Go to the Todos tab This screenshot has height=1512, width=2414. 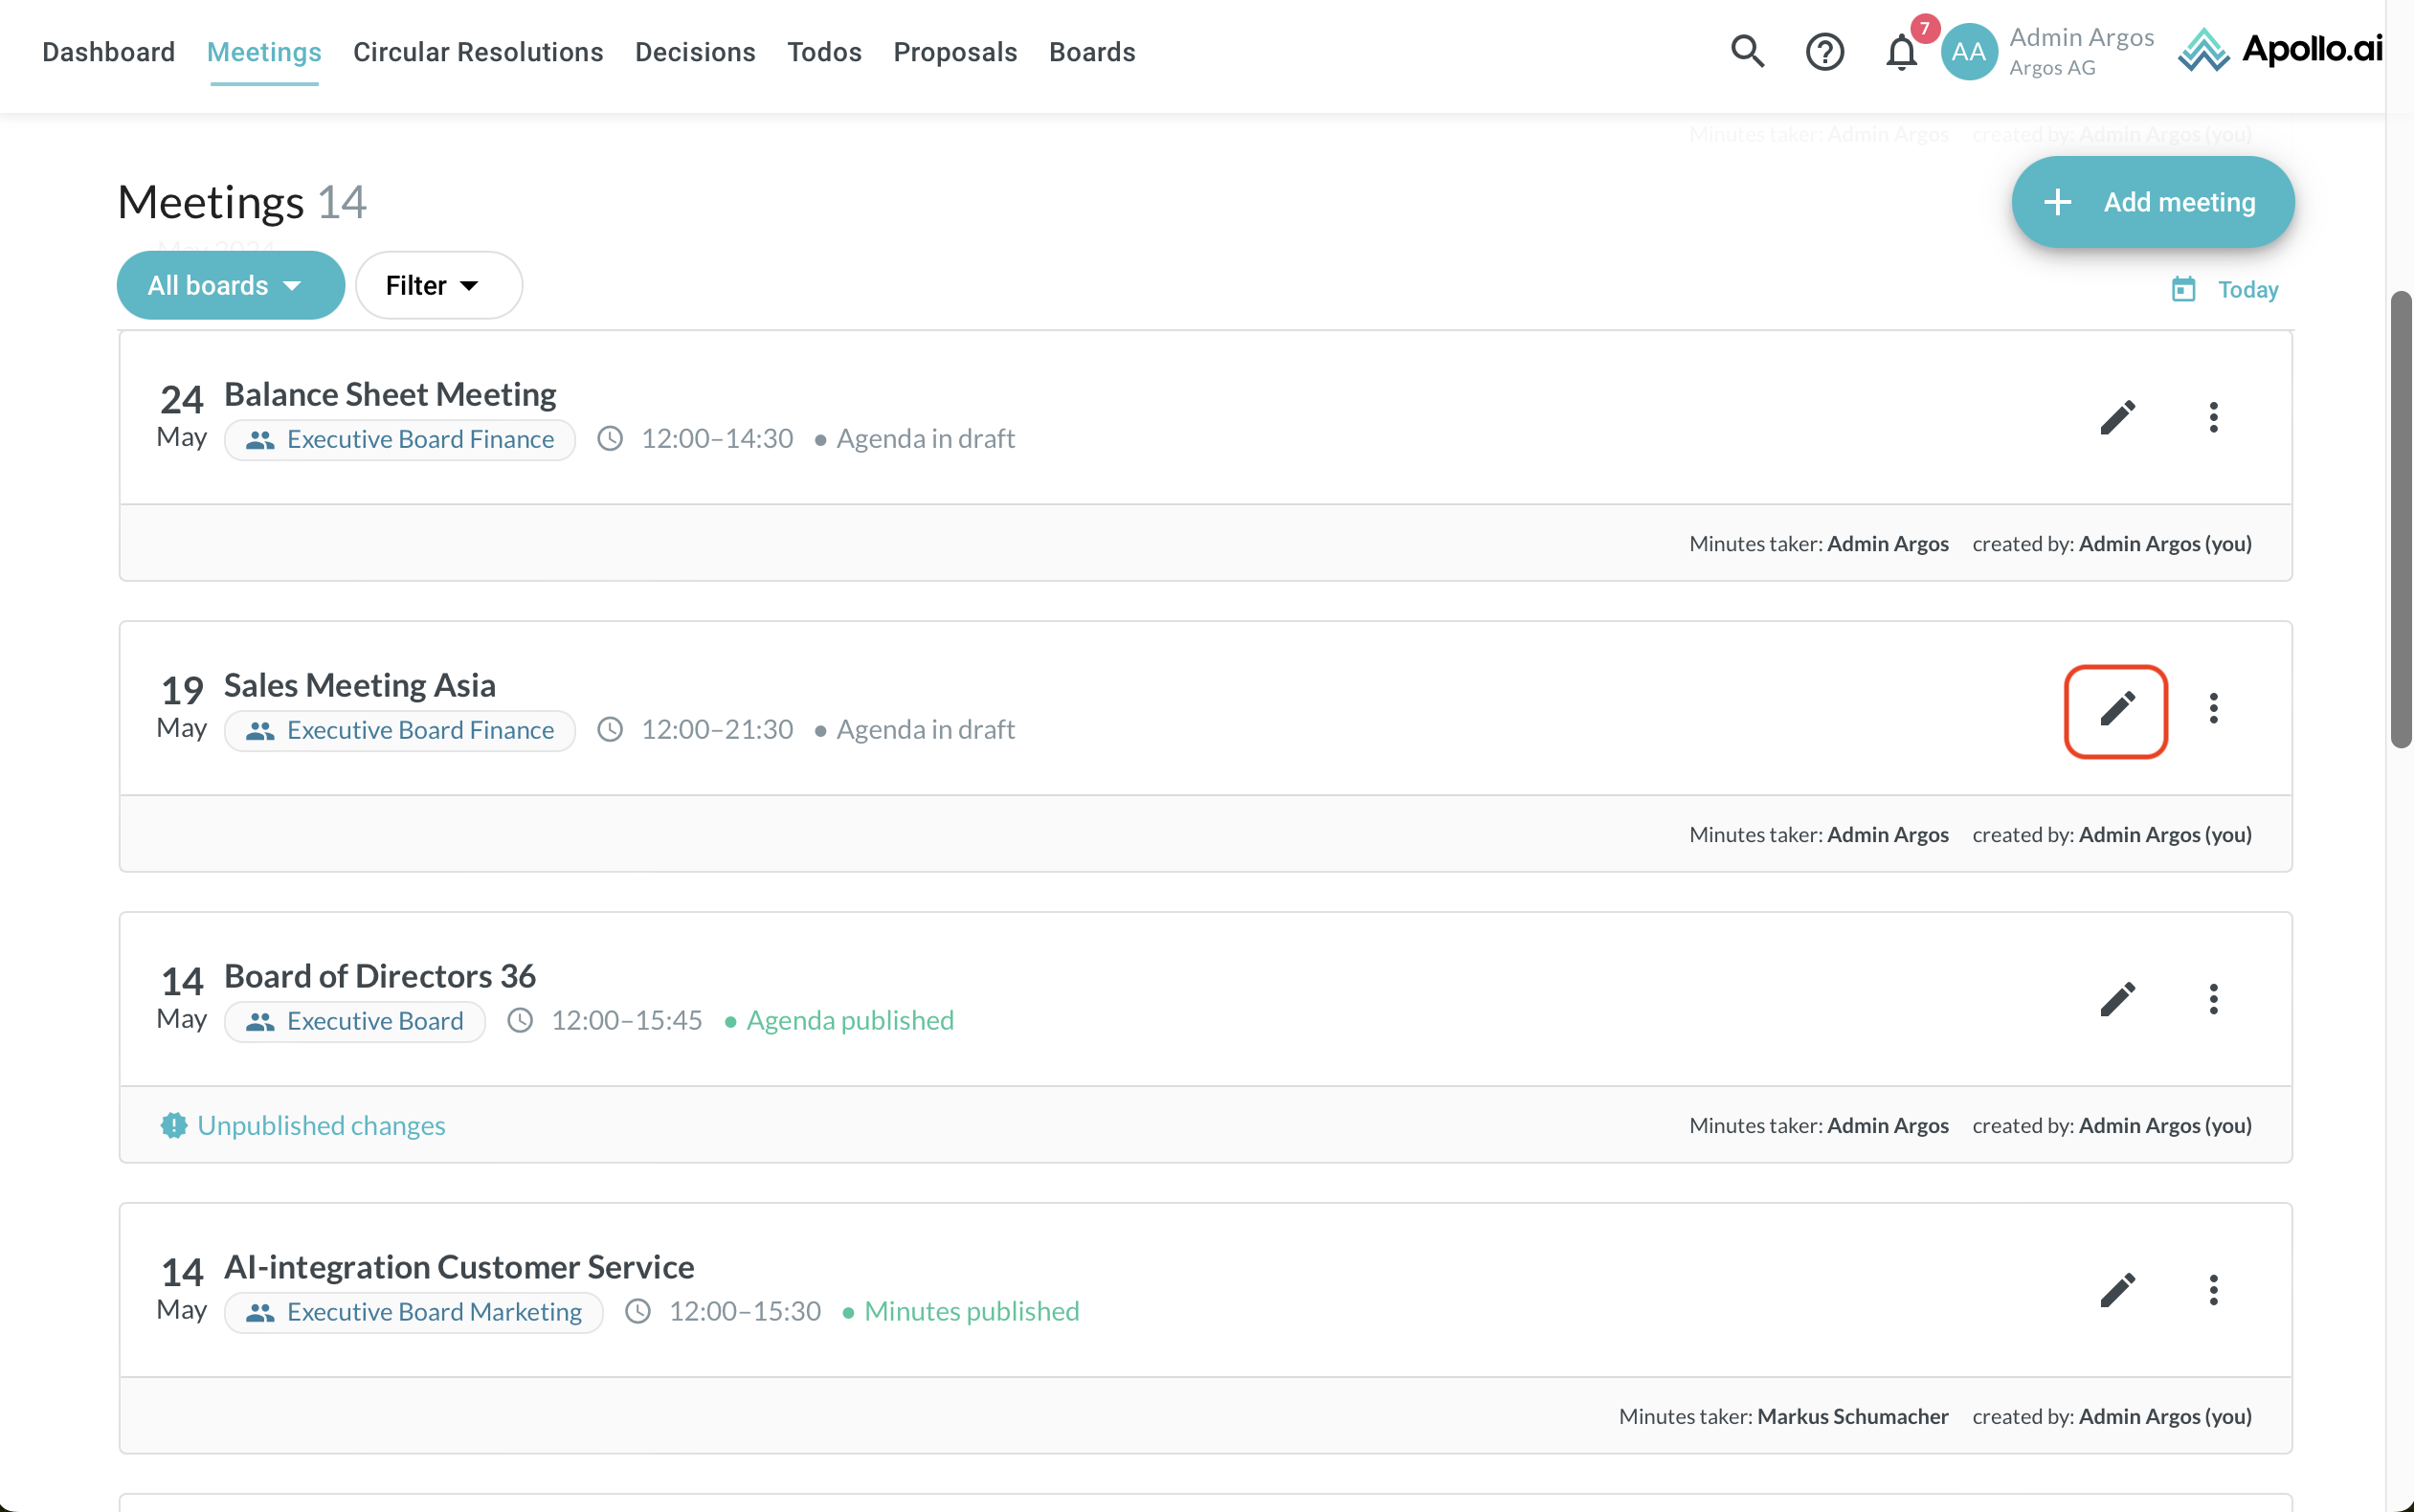[824, 52]
